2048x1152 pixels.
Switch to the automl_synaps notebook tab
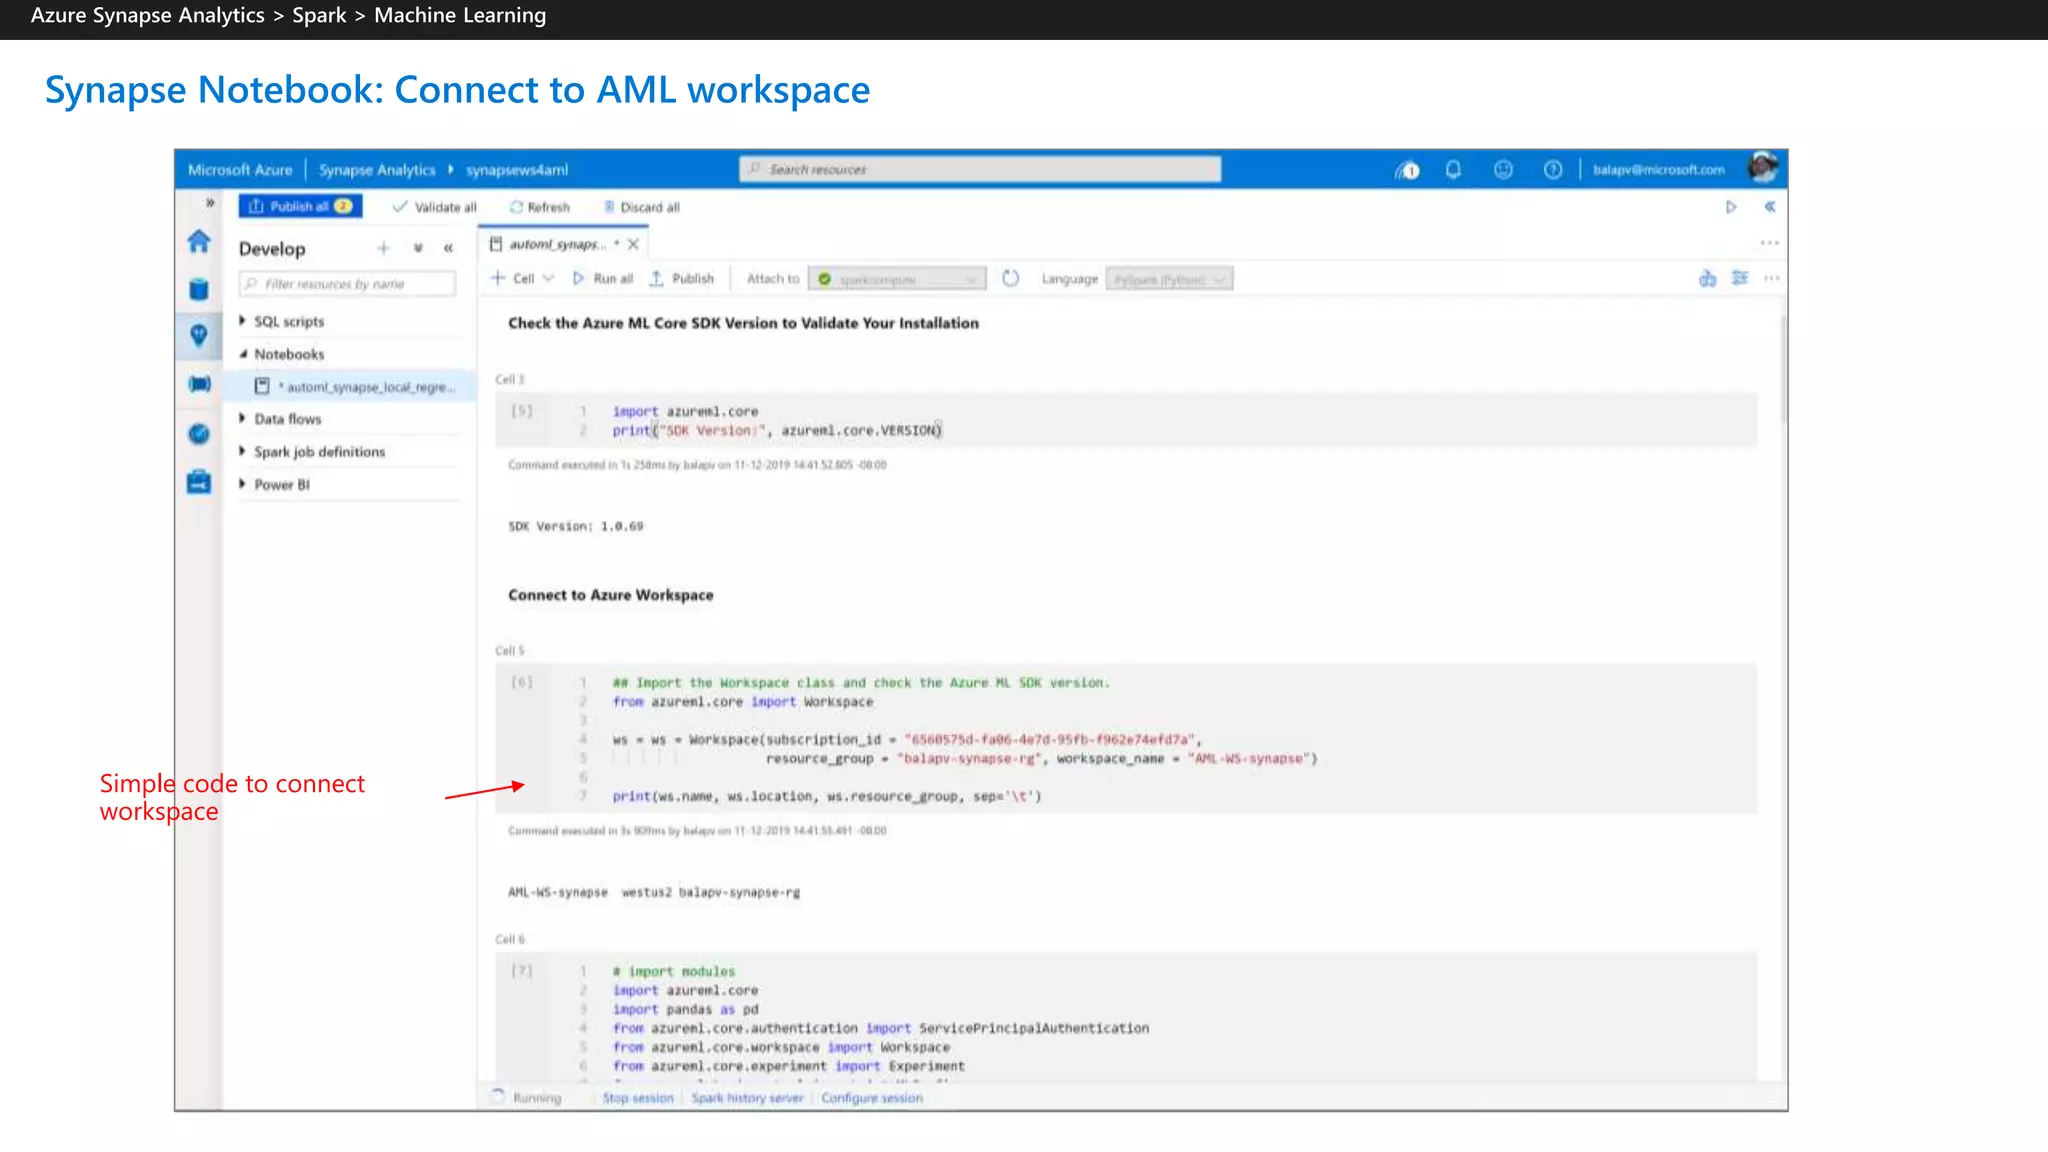pyautogui.click(x=556, y=244)
